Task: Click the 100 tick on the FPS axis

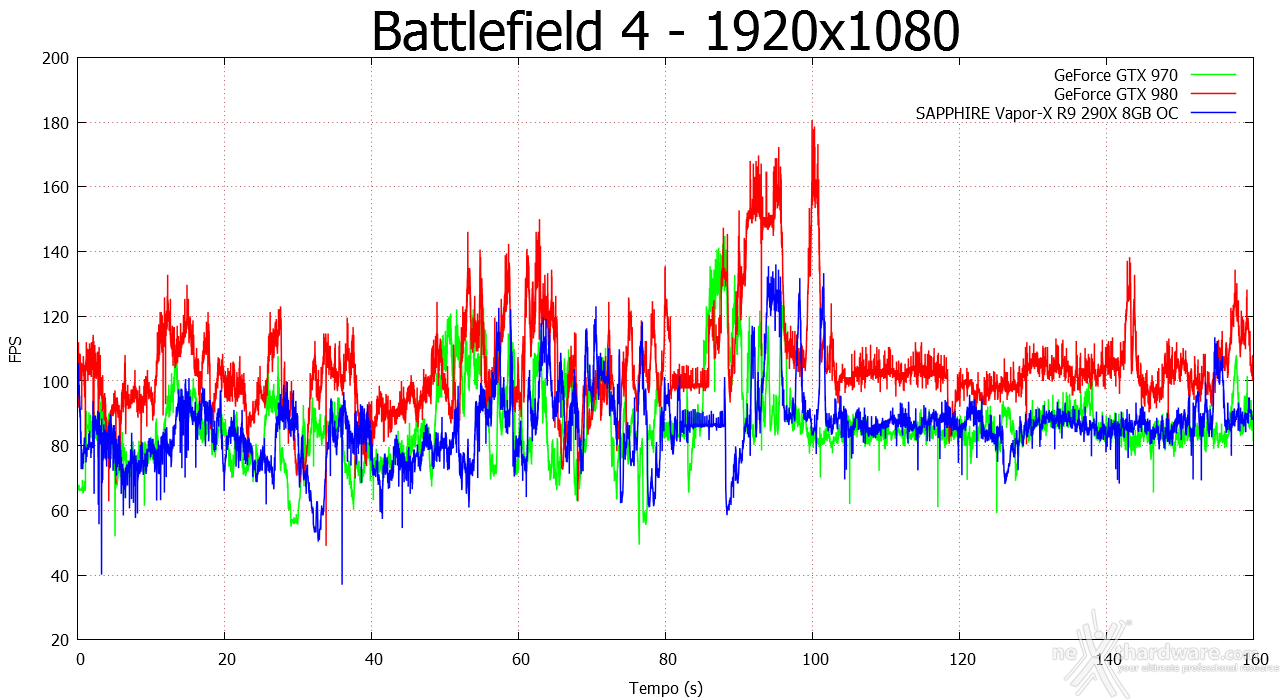Action: (x=58, y=381)
